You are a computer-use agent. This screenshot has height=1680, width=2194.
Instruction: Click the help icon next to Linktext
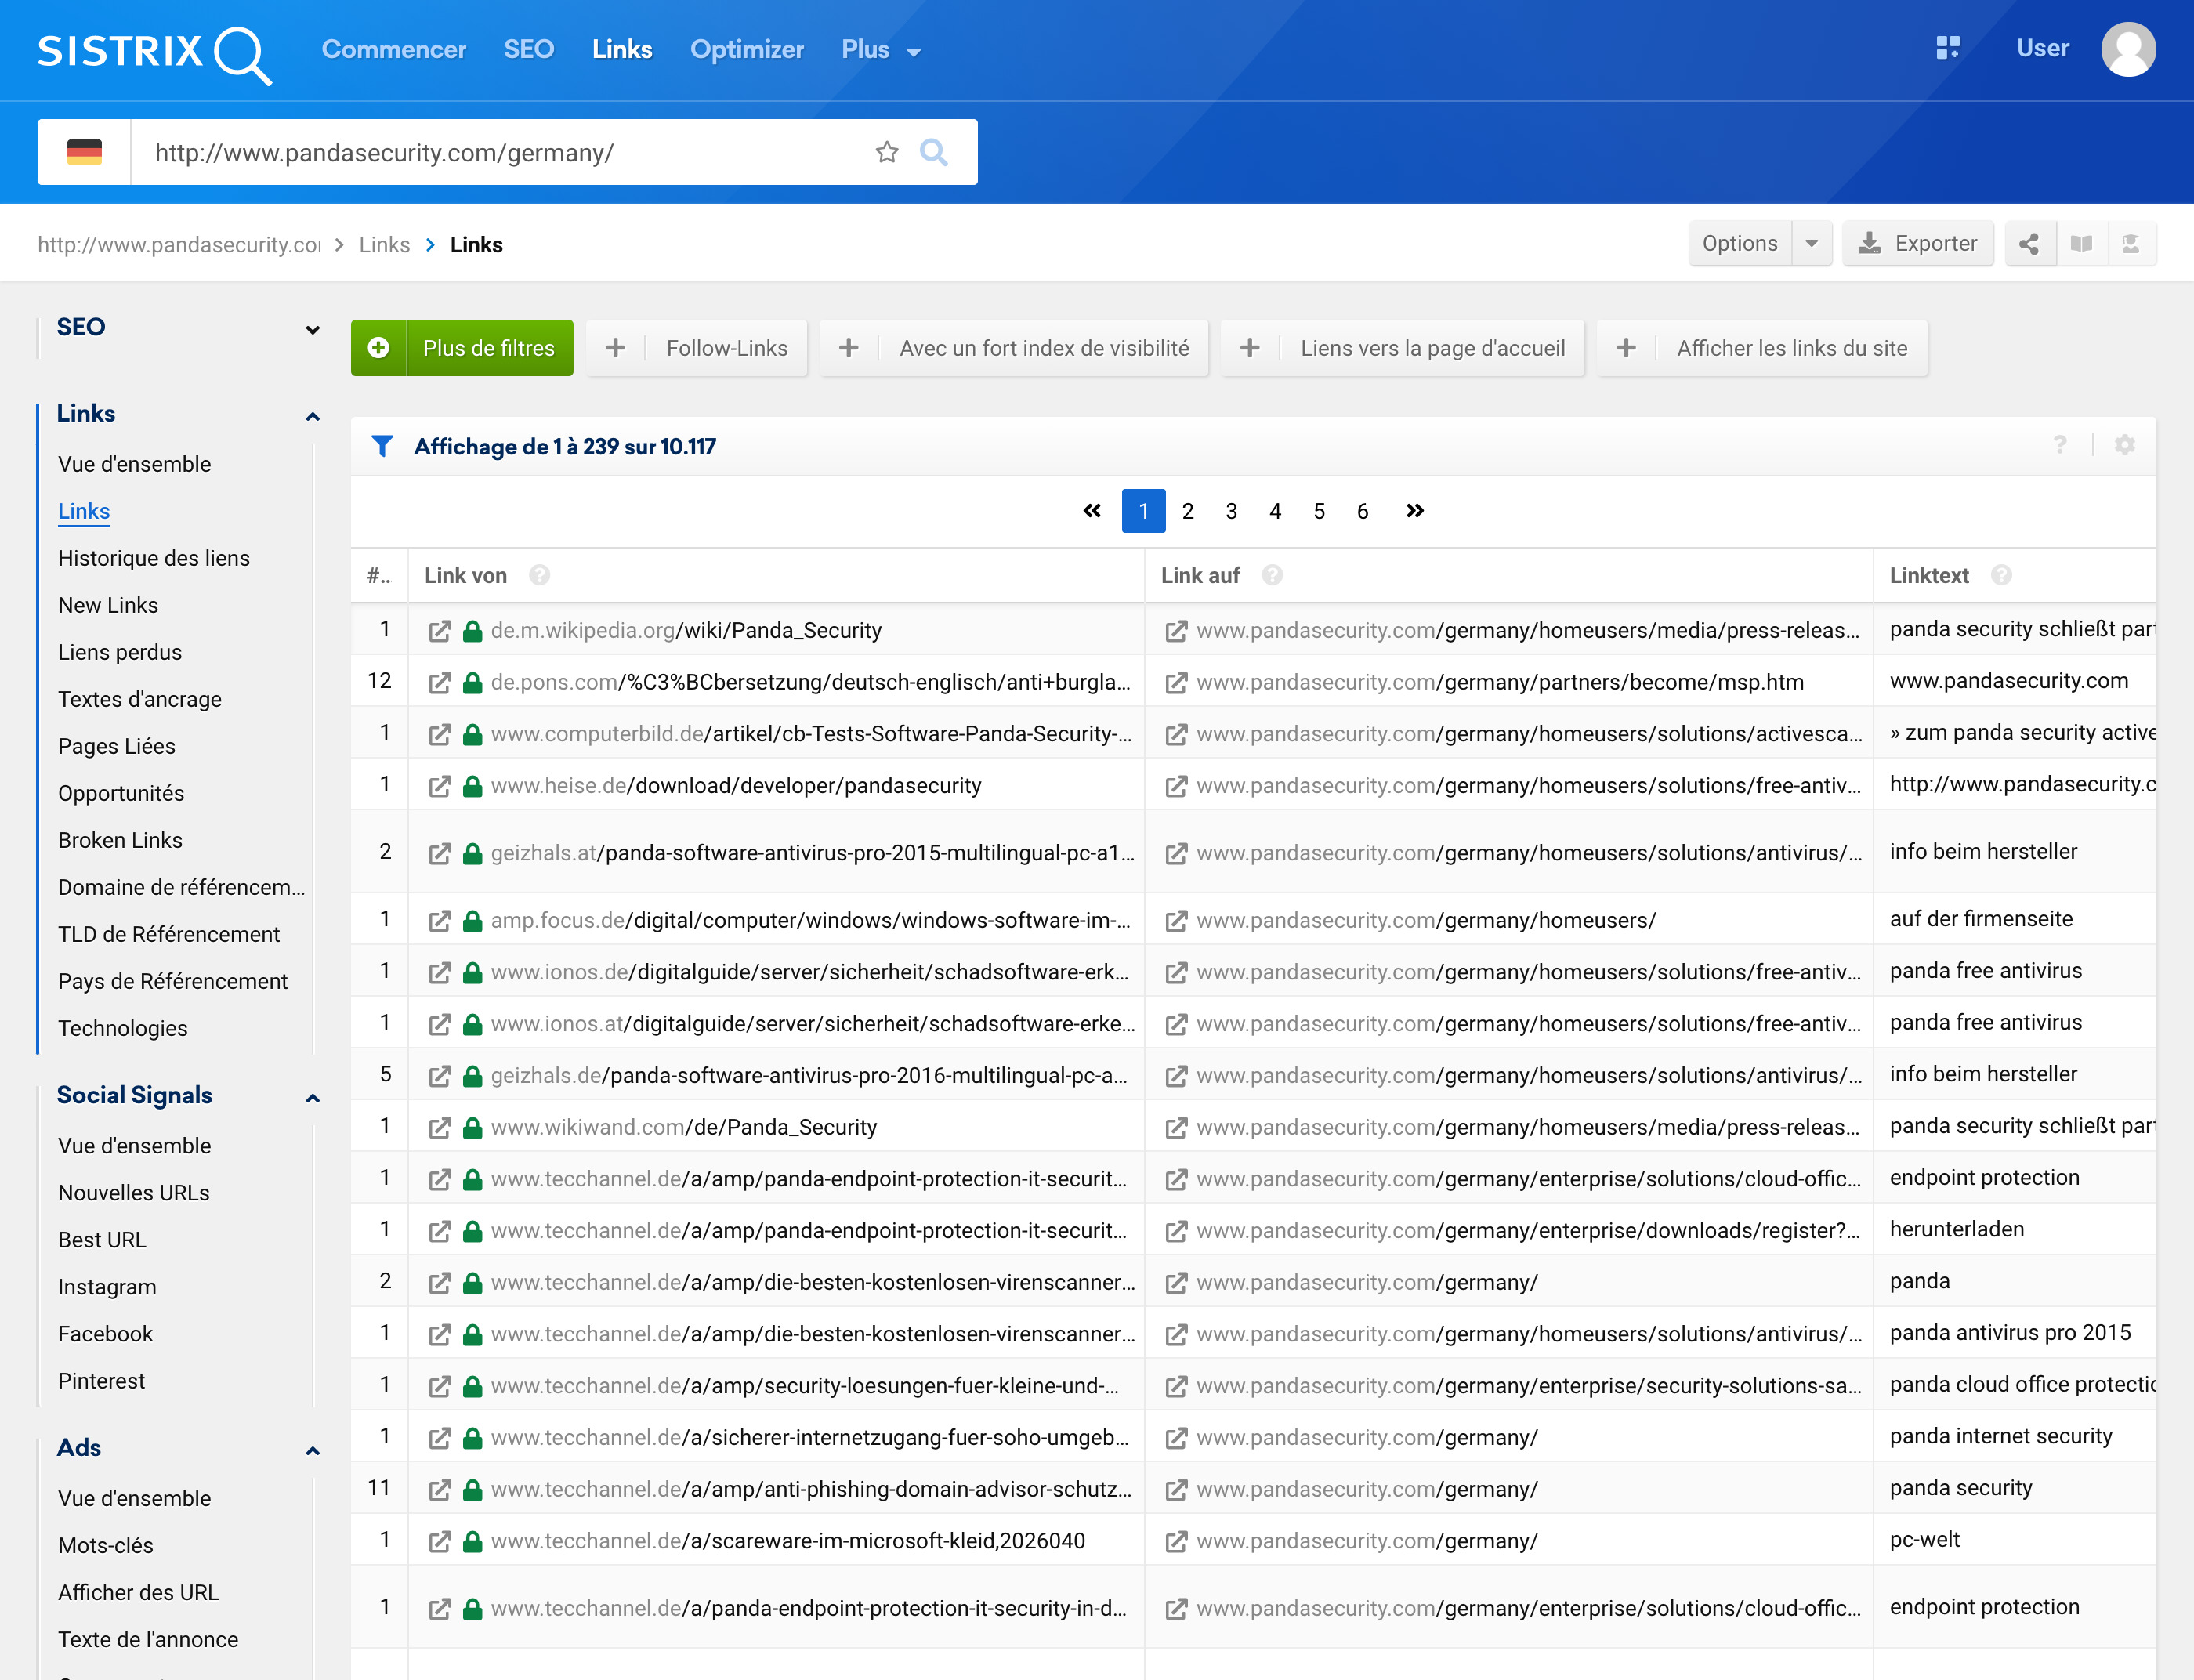2001,575
